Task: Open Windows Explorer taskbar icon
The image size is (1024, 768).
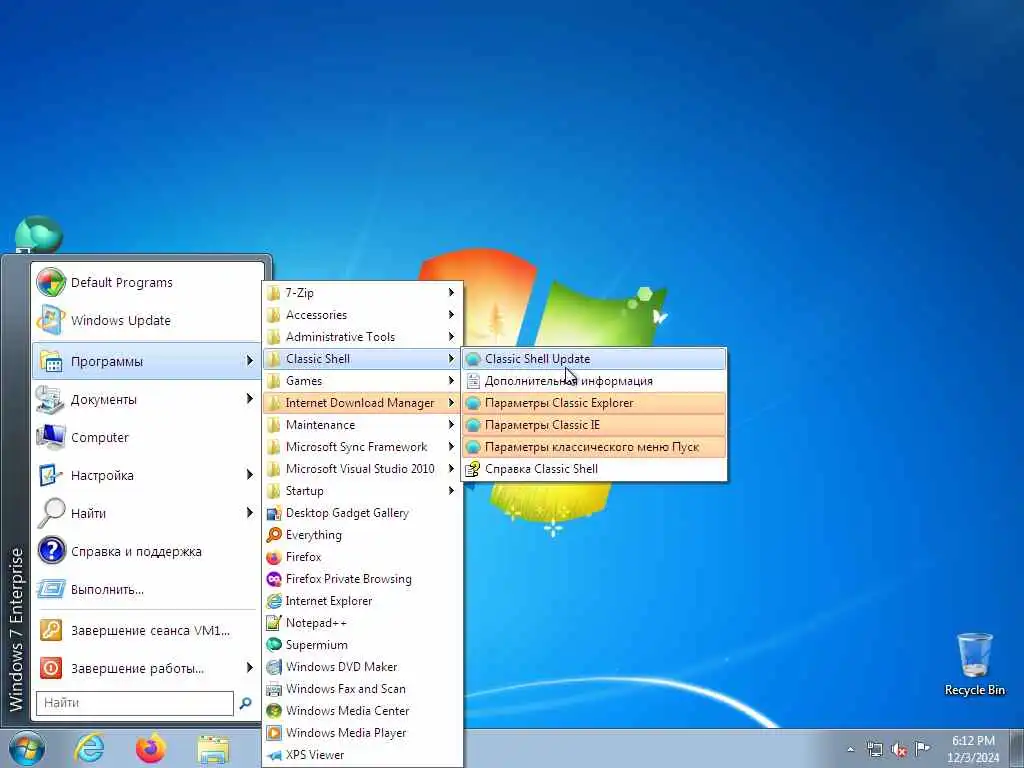Action: coord(213,750)
